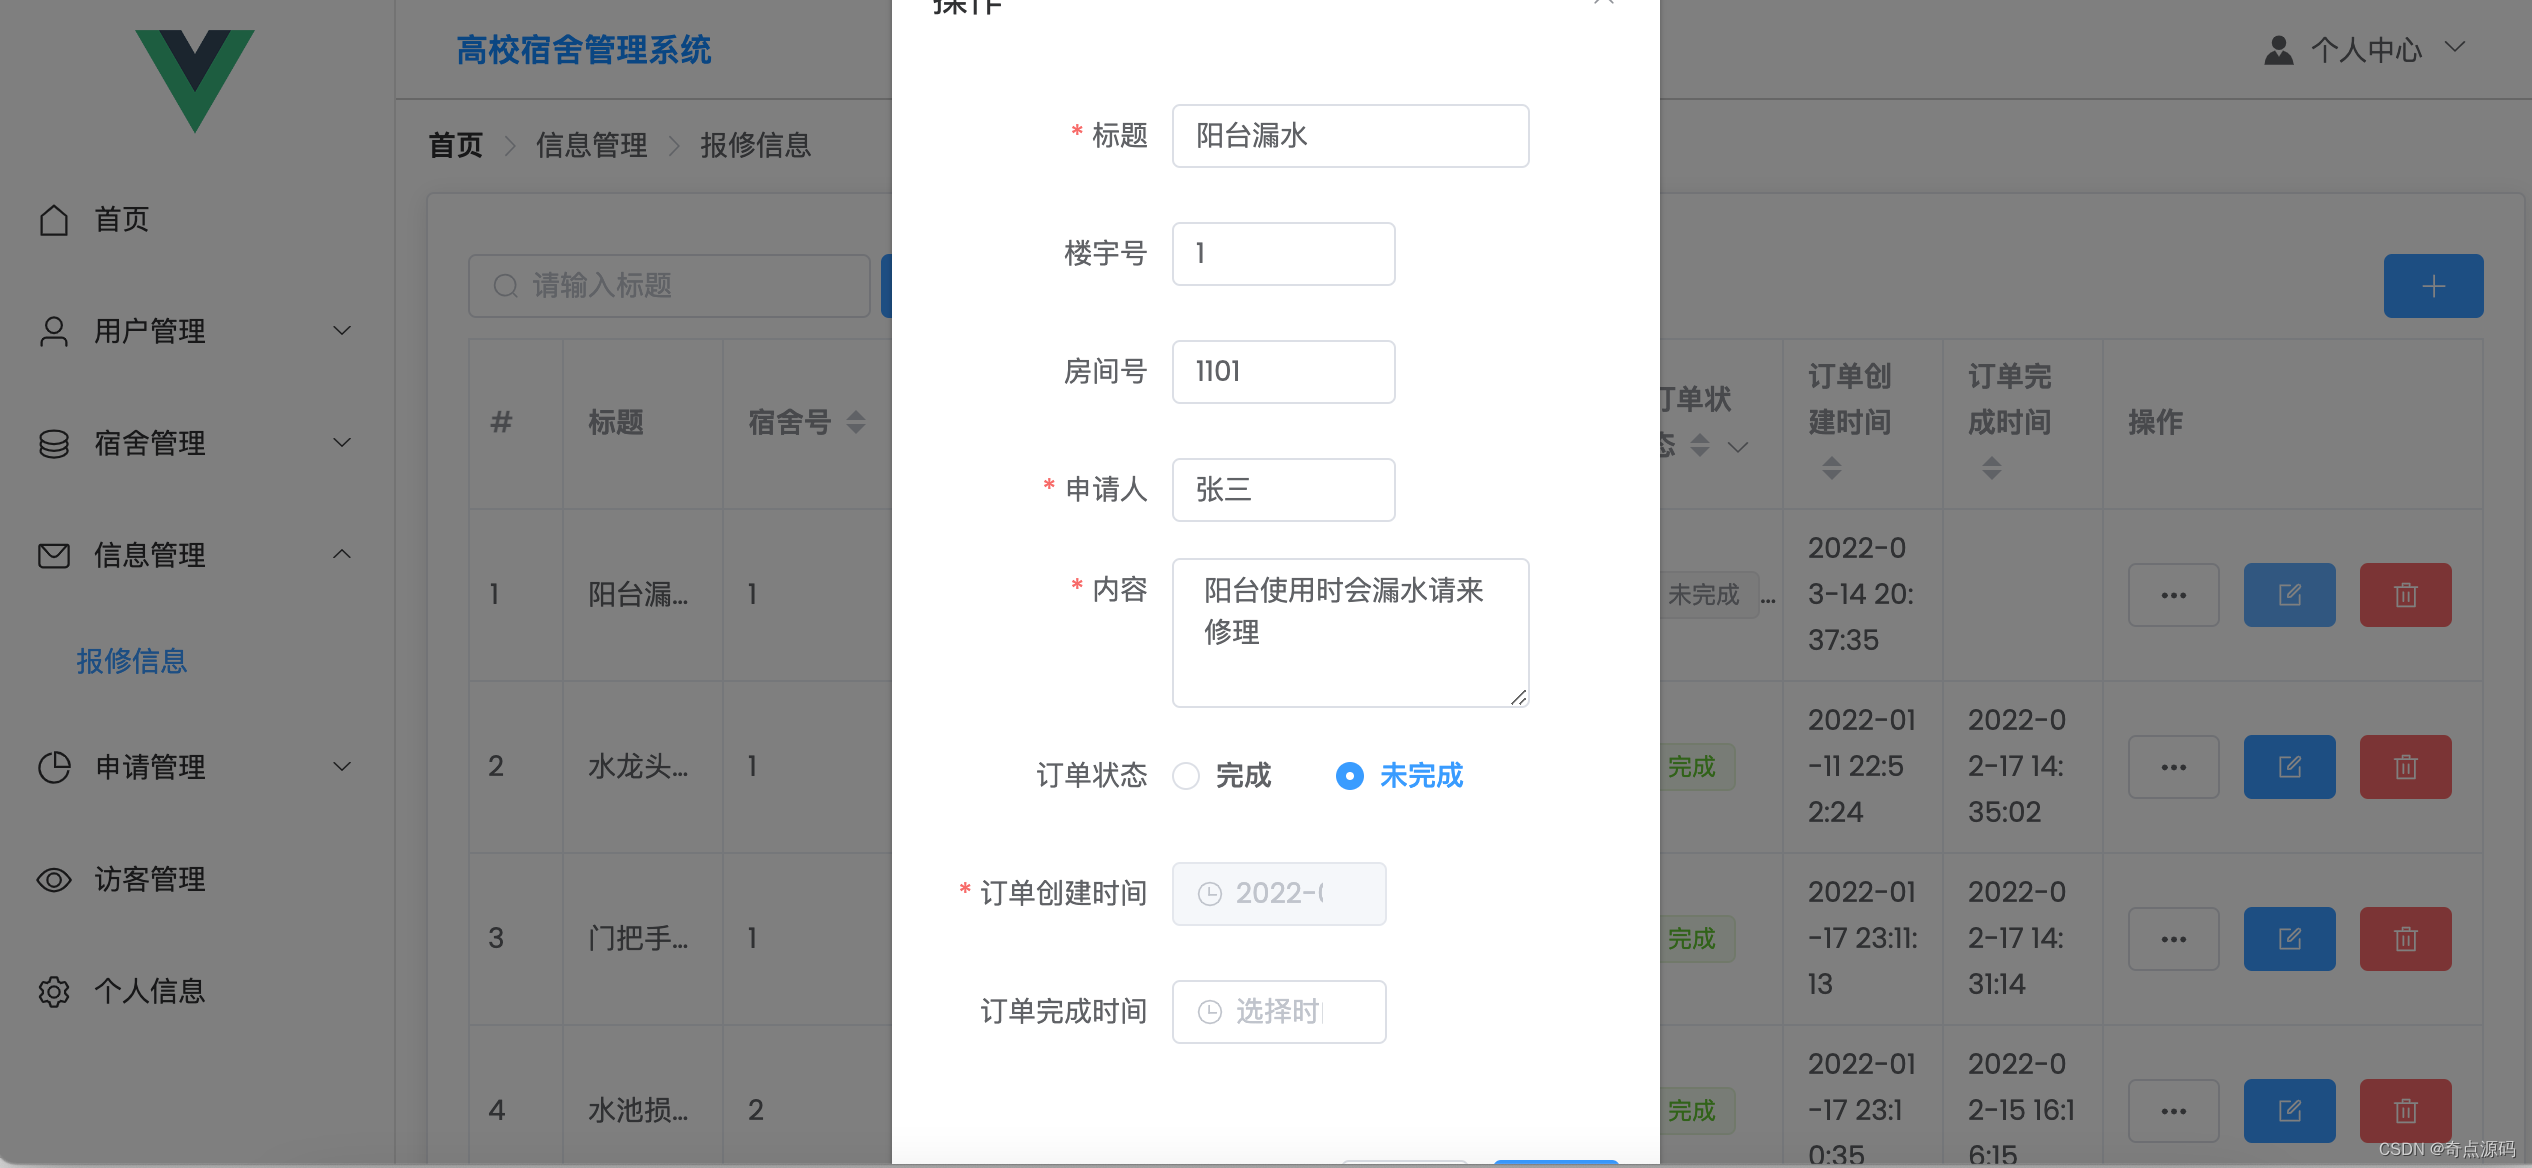Image resolution: width=2532 pixels, height=1168 pixels.
Task: Click 信息管理 breadcrumb link
Action: (x=591, y=145)
